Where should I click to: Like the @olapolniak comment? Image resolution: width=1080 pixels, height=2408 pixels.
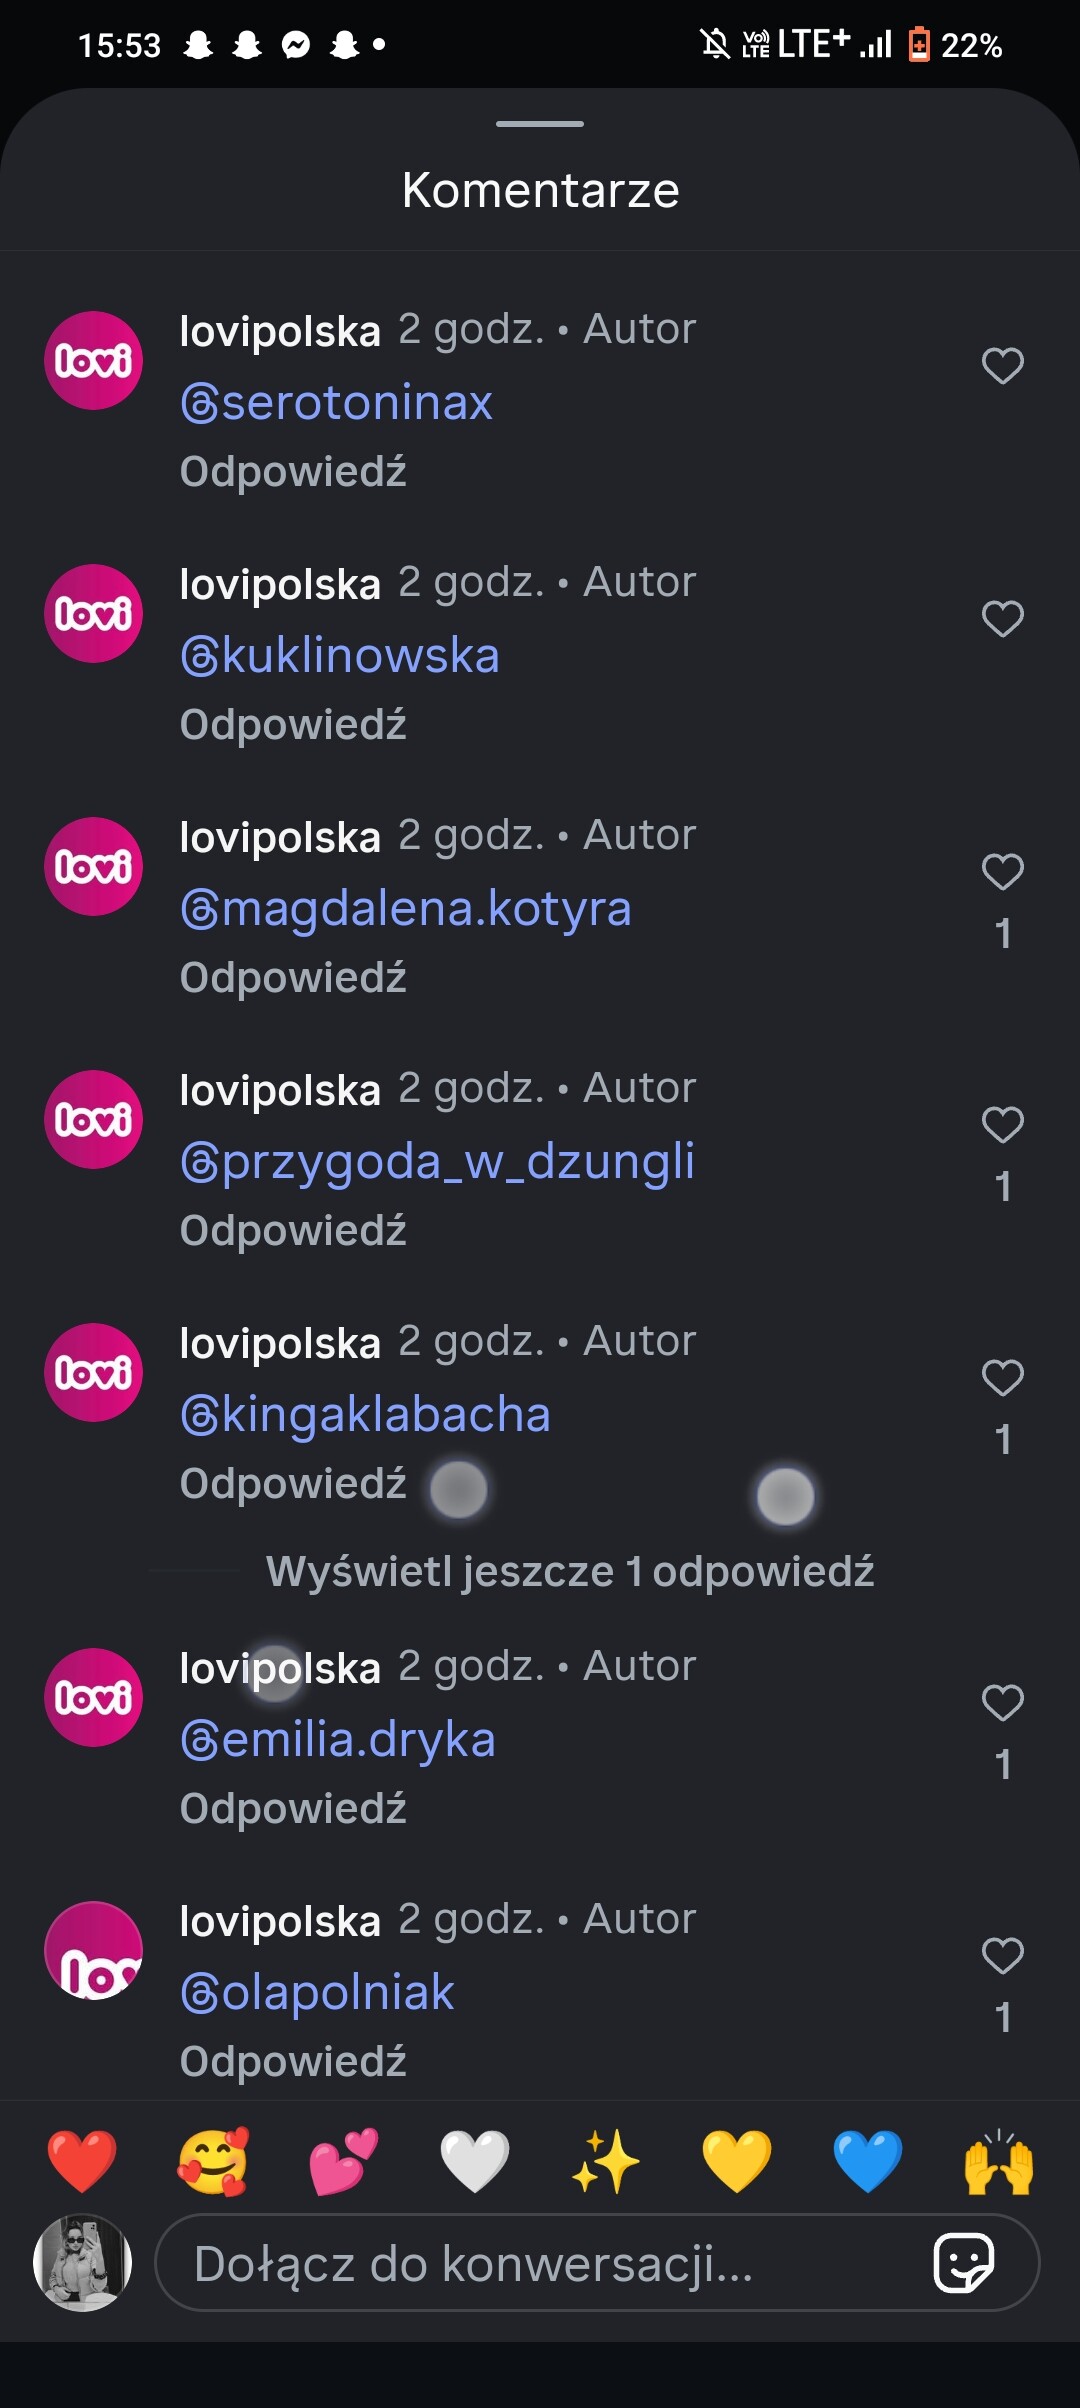coord(1002,1956)
